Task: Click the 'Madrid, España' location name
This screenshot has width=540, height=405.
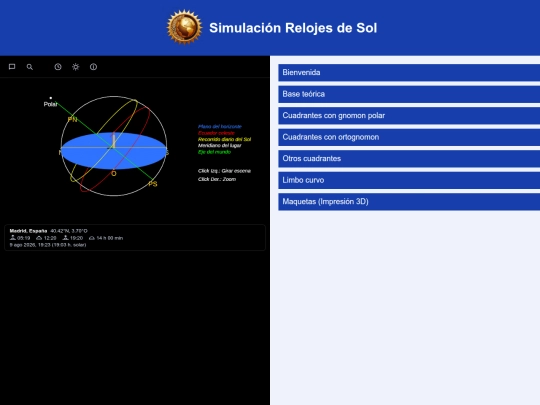Action: [28, 231]
